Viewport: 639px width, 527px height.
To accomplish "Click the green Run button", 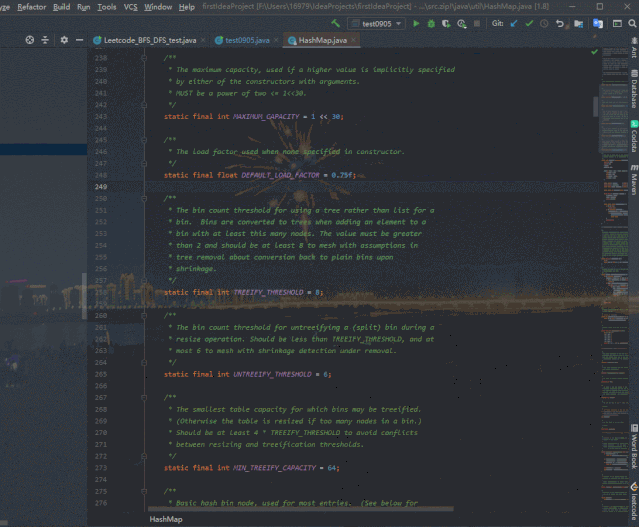I will (417, 23).
